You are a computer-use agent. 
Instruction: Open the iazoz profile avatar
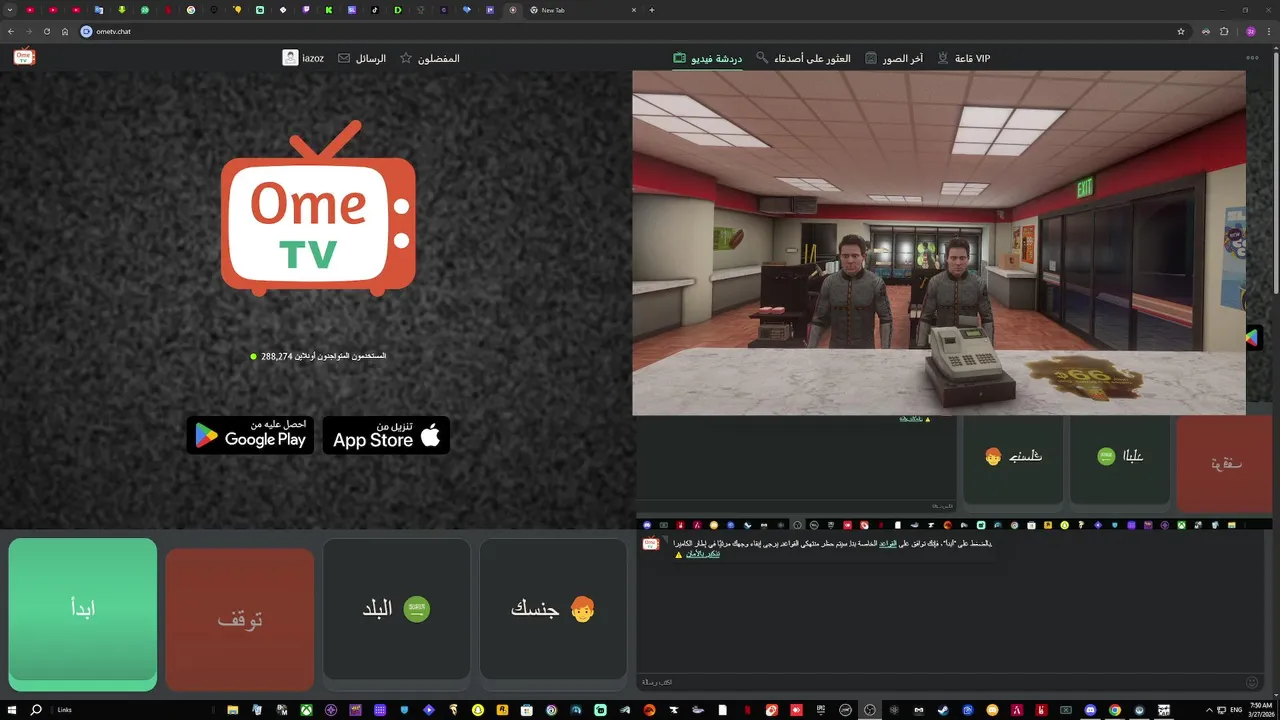coord(290,58)
